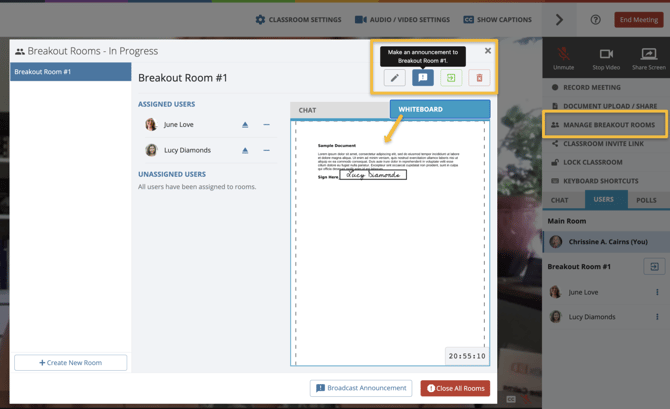Click join icon beside Breakout Room #1 in sidebar

(654, 267)
